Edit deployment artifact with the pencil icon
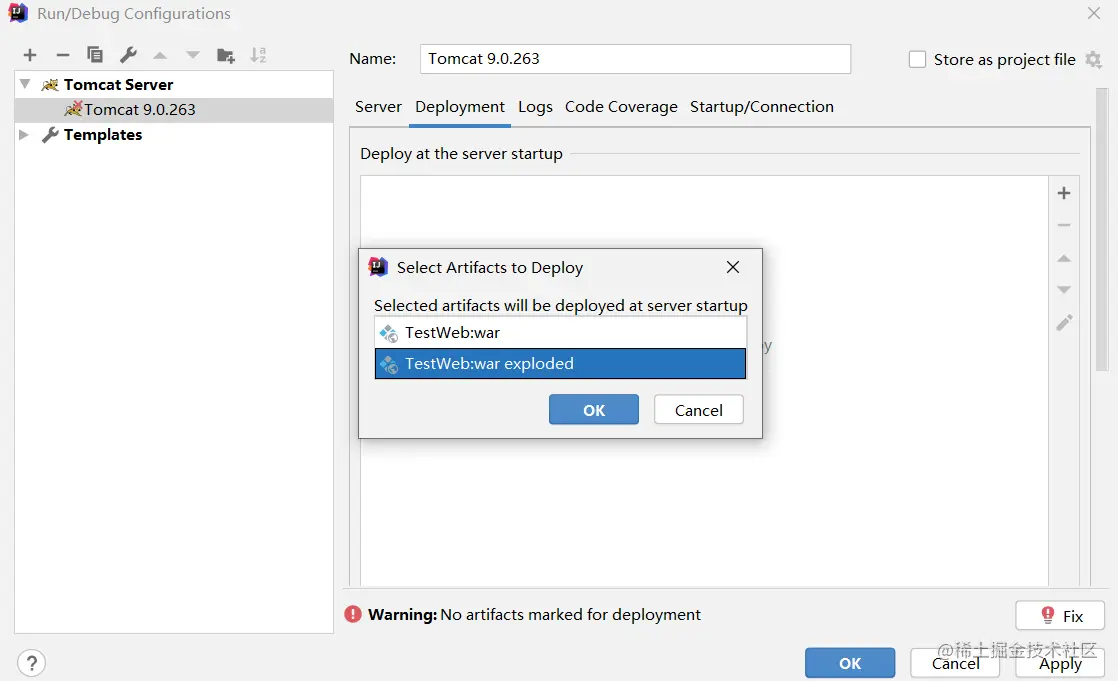Viewport: 1118px width, 681px height. coord(1064,322)
